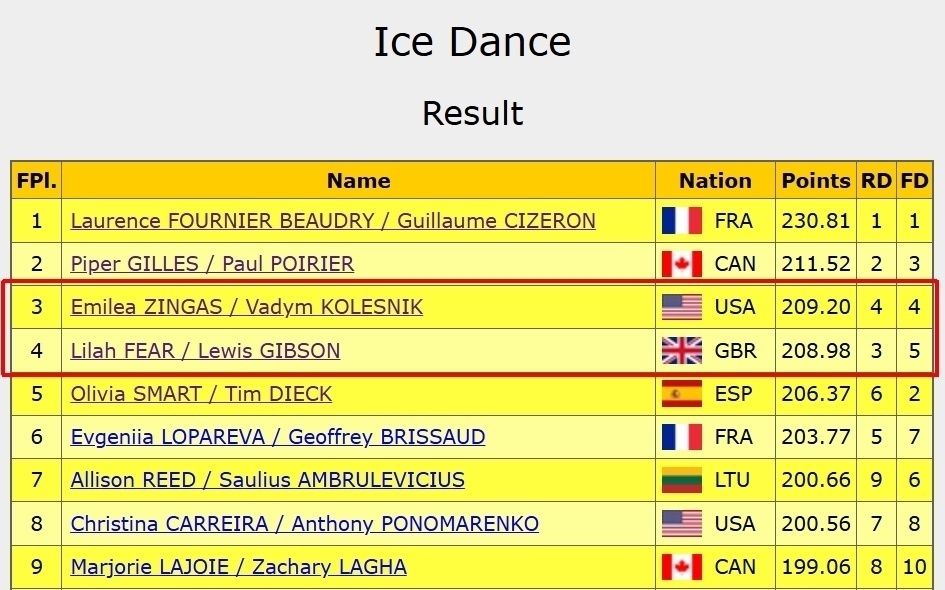Open Christina CARREIRA / Anthony PONOMARENKO link
The width and height of the screenshot is (945, 590).
[x=305, y=524]
